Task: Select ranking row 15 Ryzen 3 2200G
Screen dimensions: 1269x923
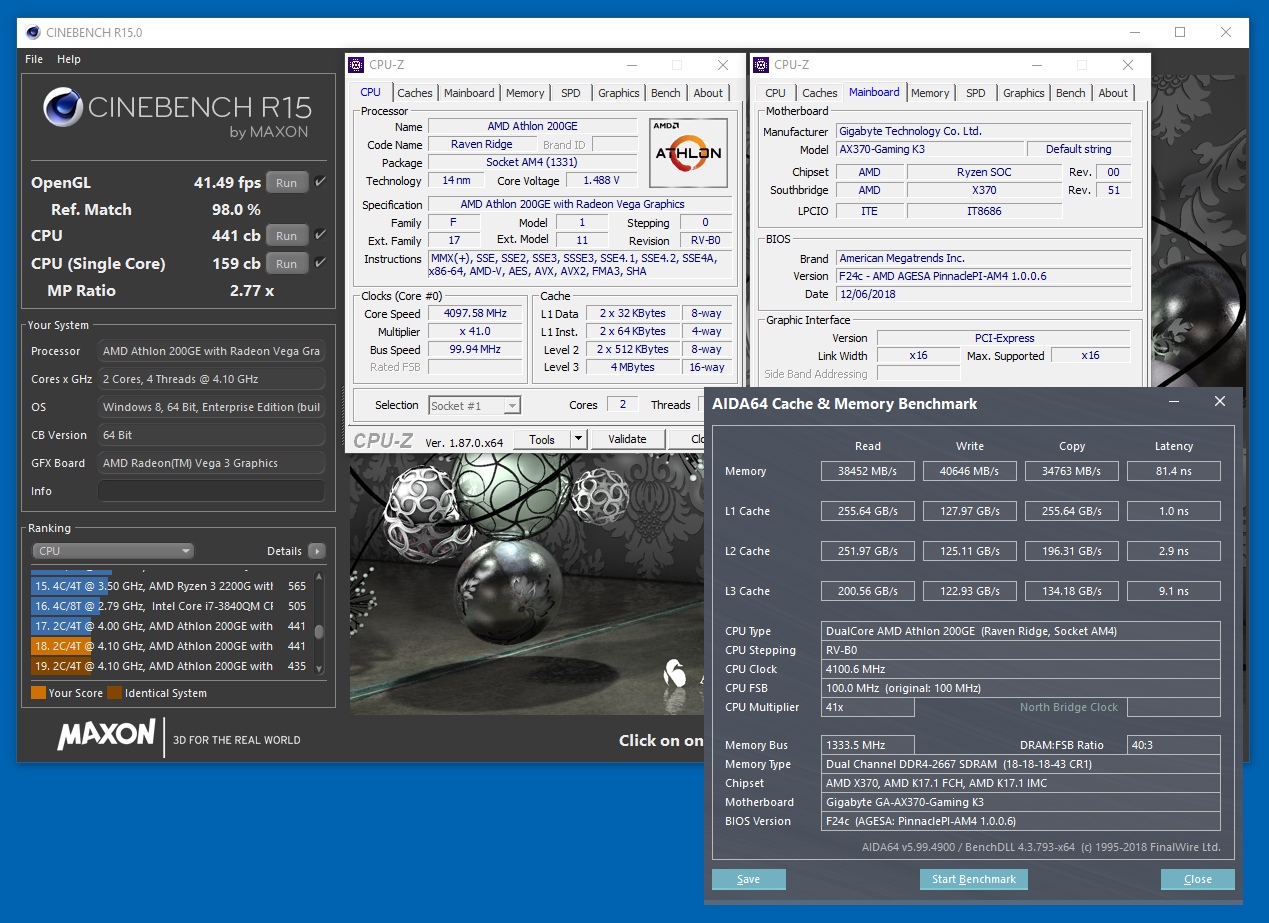Action: (x=170, y=586)
